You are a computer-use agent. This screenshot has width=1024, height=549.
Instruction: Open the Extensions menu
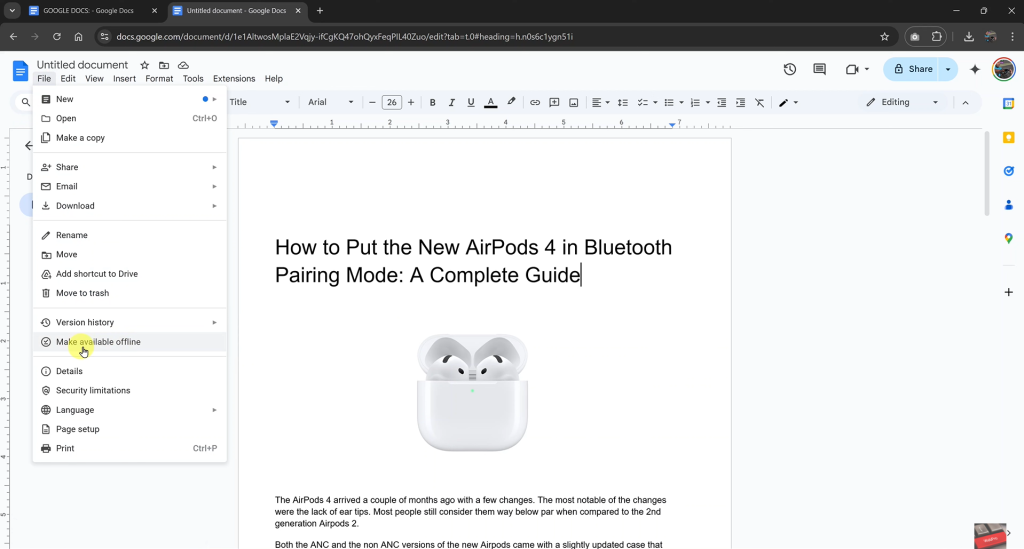(234, 78)
